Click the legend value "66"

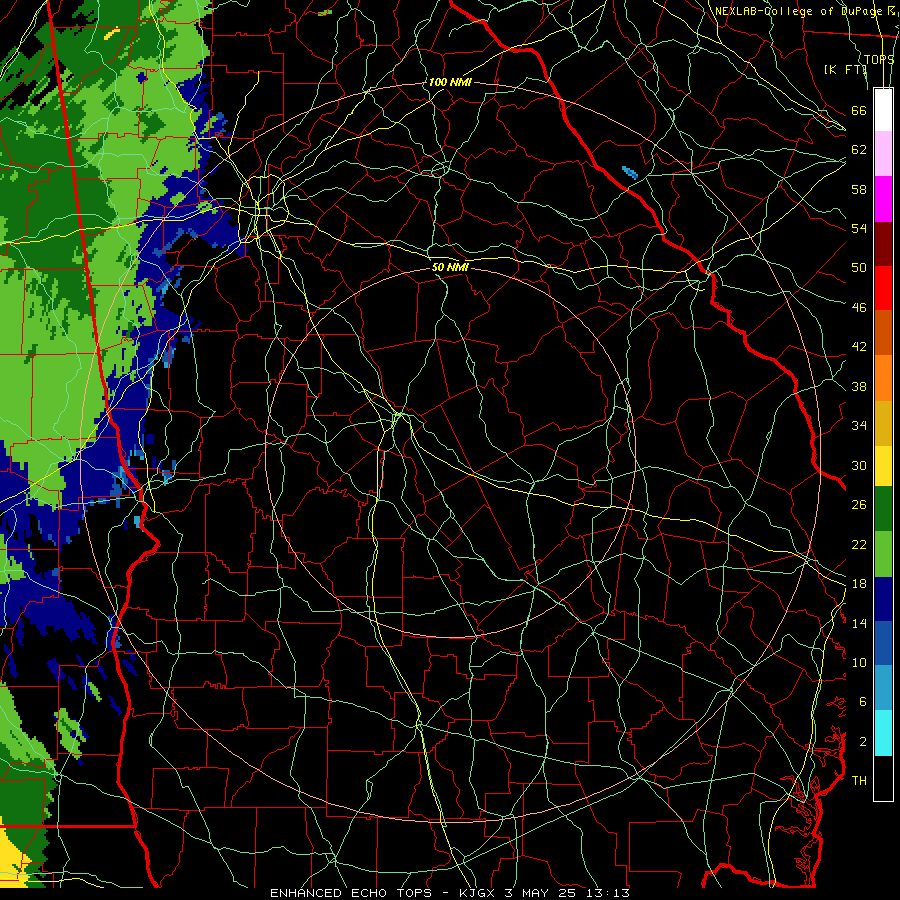pyautogui.click(x=859, y=111)
